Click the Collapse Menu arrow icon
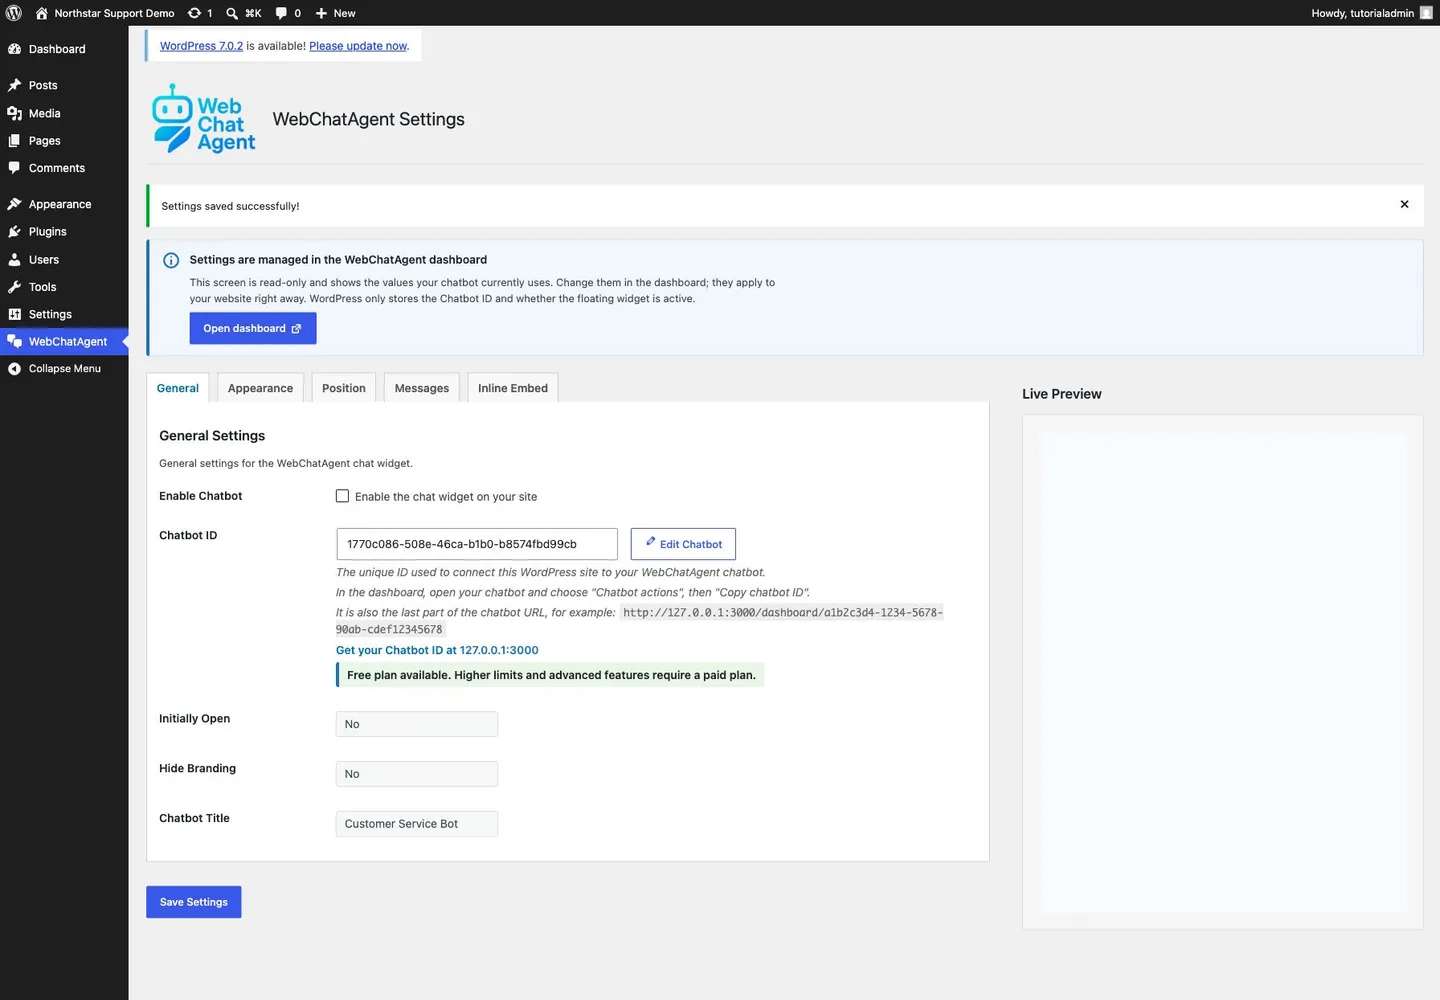1440x1000 pixels. pos(14,369)
